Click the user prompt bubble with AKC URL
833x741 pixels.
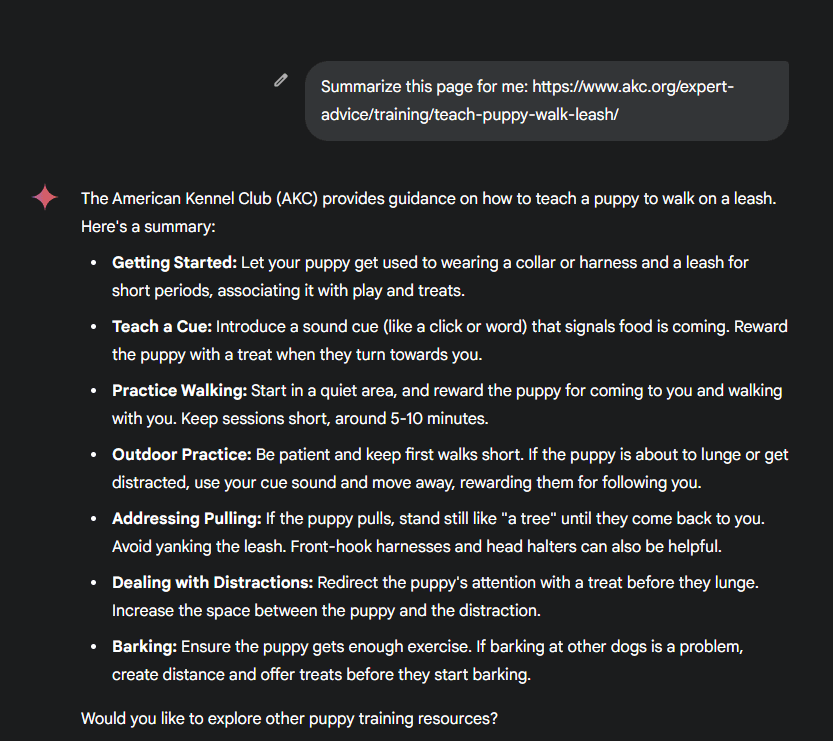pyautogui.click(x=546, y=101)
